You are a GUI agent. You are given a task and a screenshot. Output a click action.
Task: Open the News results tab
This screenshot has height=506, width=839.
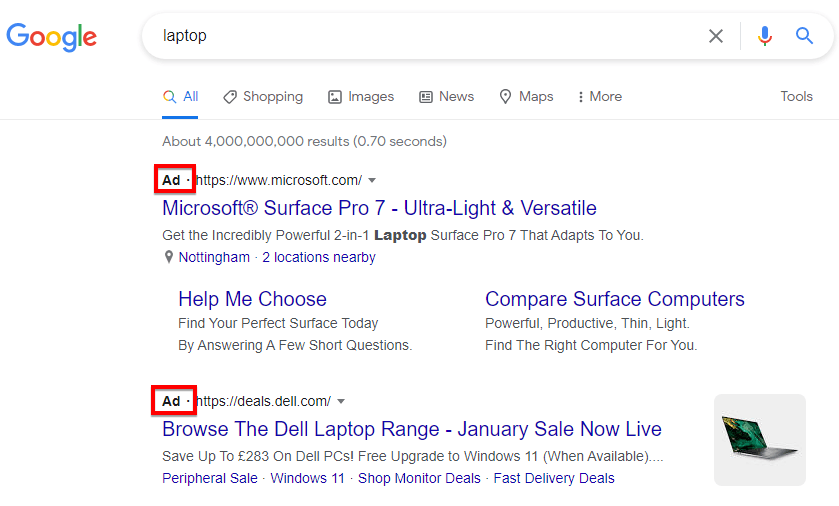tap(446, 97)
